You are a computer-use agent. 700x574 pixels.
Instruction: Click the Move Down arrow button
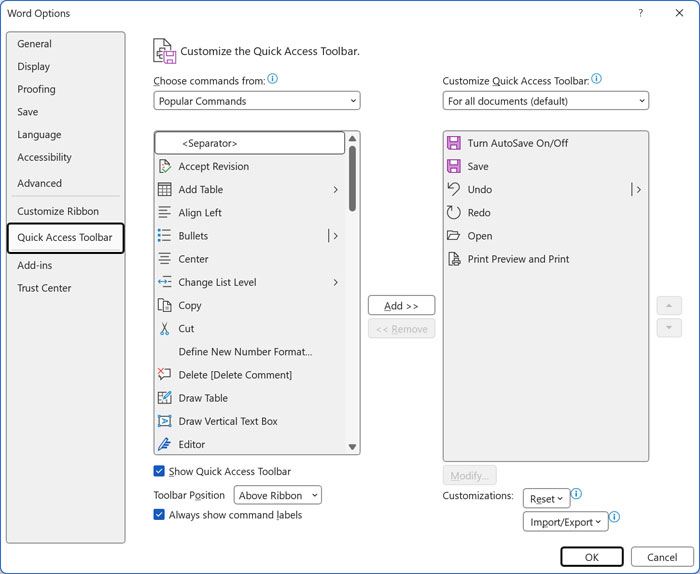(x=669, y=328)
